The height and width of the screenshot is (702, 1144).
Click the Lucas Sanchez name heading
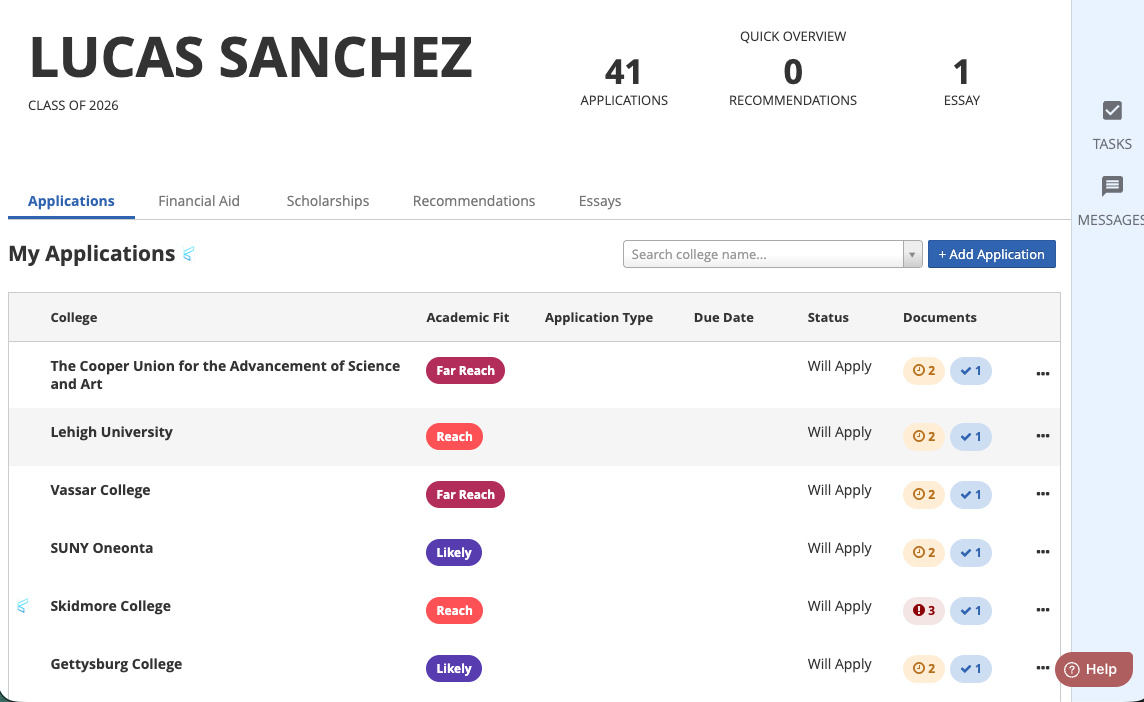[251, 58]
